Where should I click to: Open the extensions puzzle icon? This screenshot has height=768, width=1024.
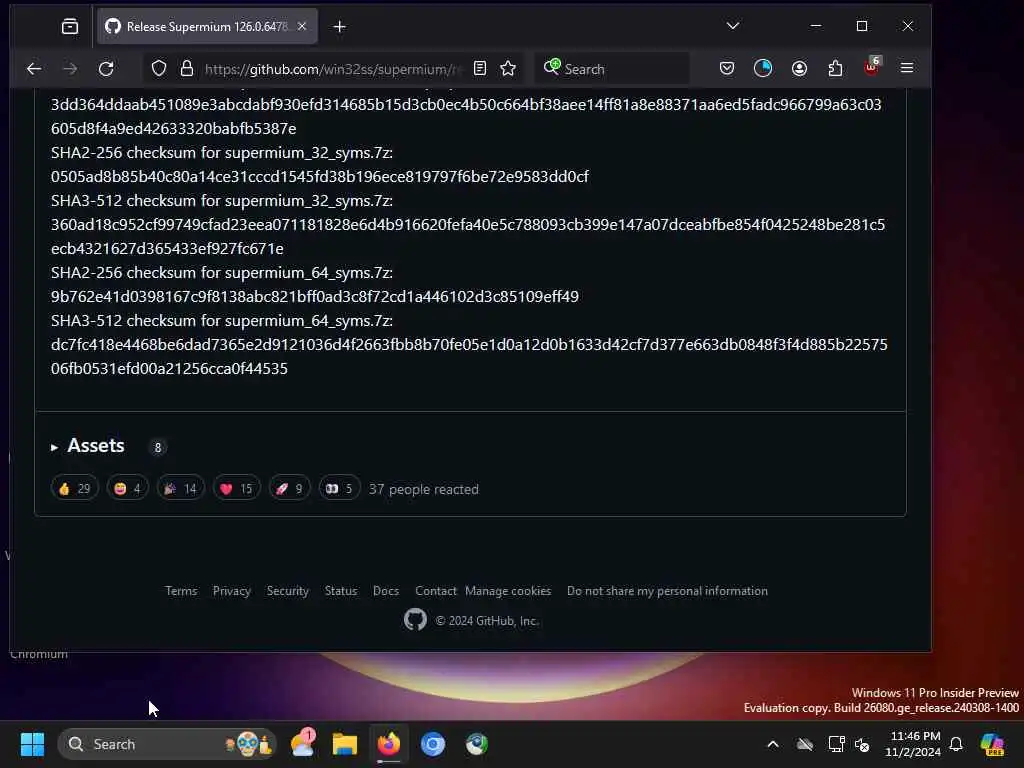[835, 69]
